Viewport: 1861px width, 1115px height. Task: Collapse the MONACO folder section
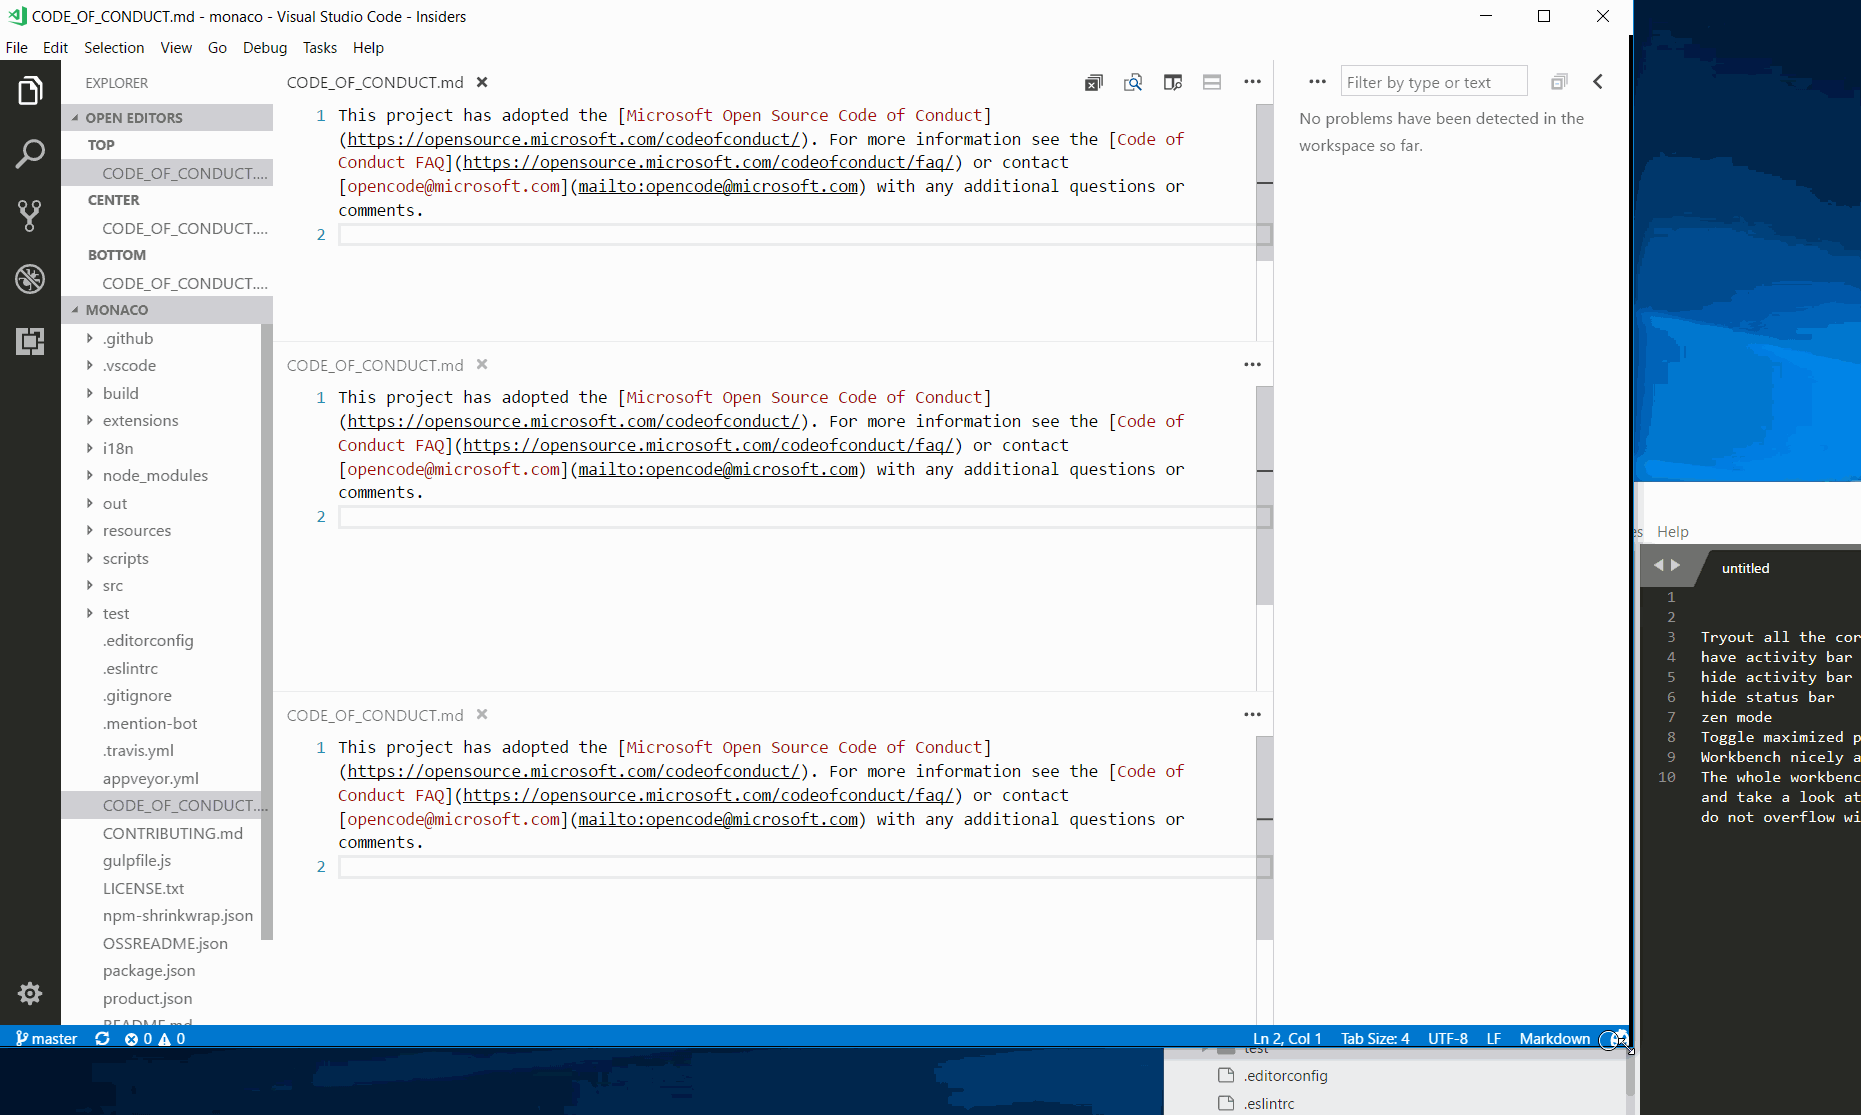(167, 310)
